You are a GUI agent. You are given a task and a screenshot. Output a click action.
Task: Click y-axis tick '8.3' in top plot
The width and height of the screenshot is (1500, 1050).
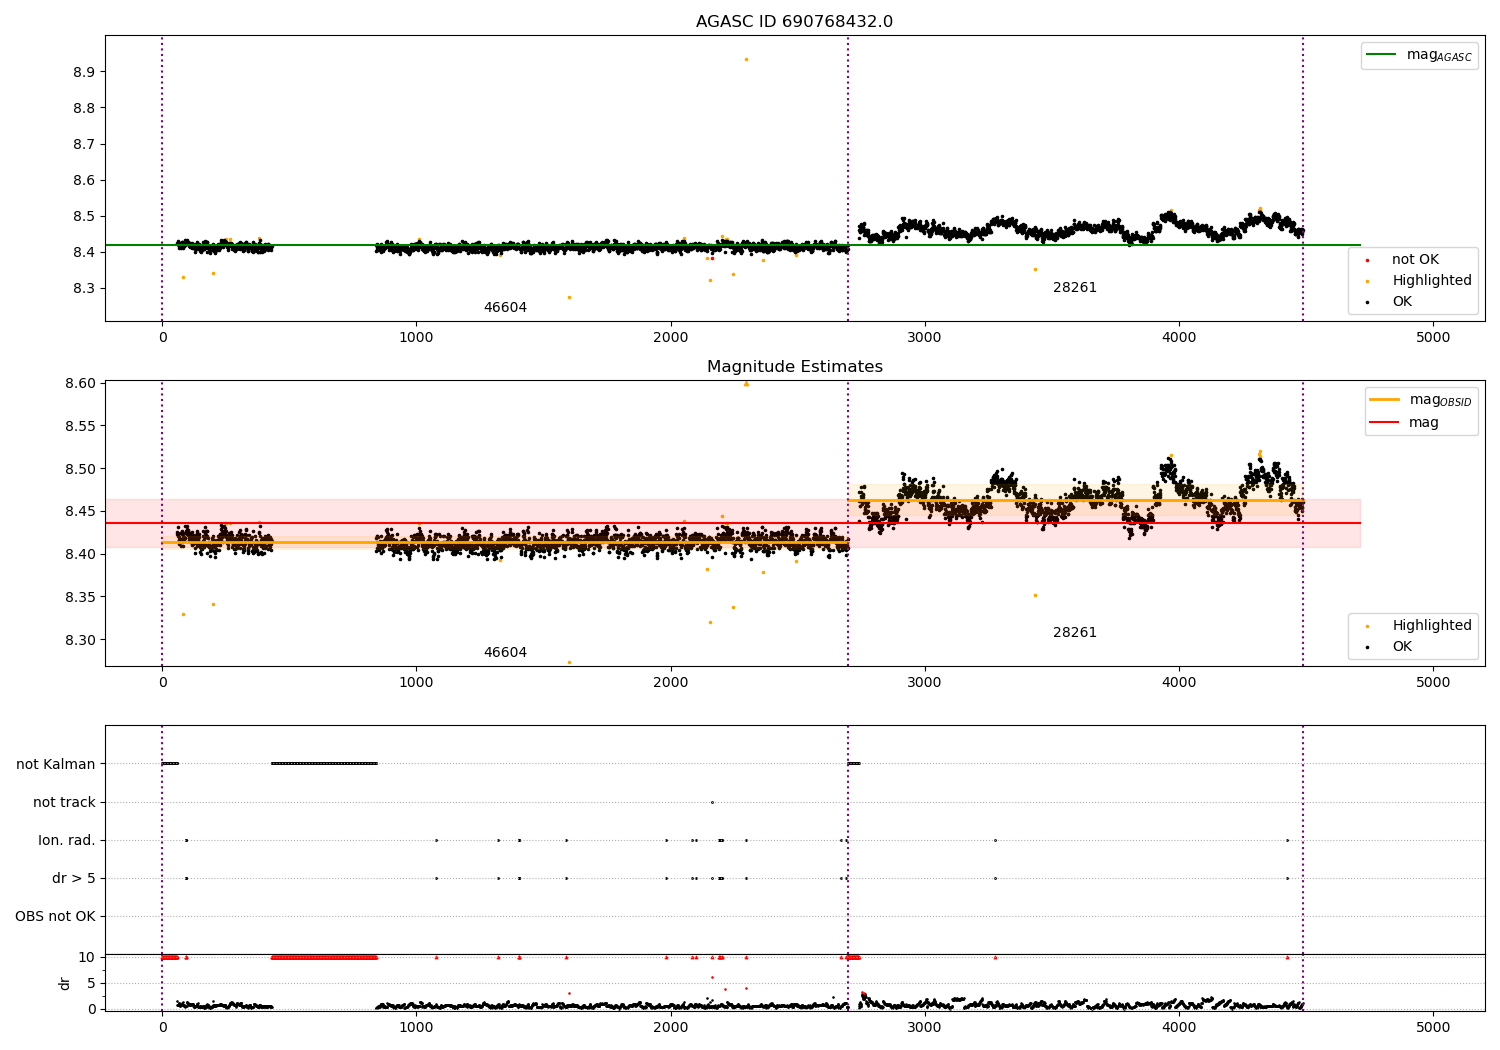coord(84,289)
